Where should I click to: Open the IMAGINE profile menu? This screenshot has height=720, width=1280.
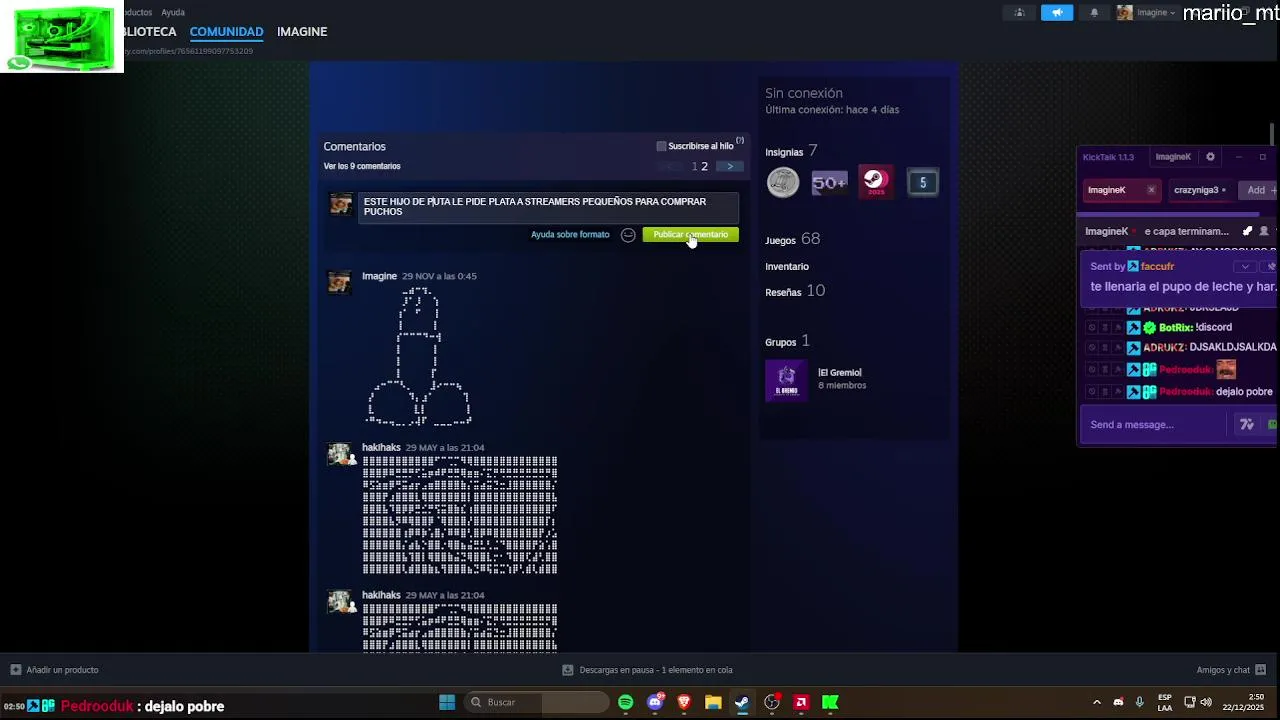(x=302, y=32)
